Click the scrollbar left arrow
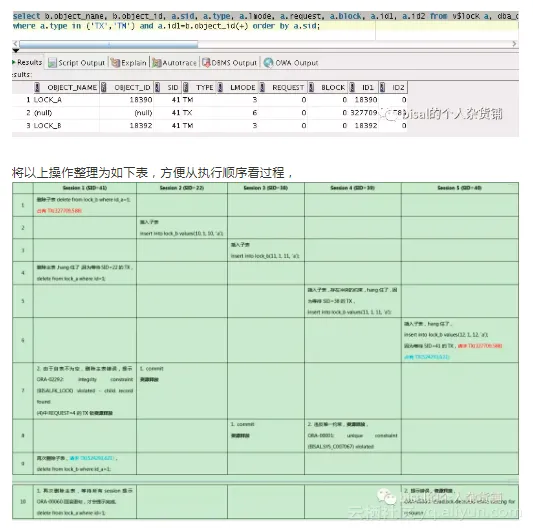 point(15,44)
